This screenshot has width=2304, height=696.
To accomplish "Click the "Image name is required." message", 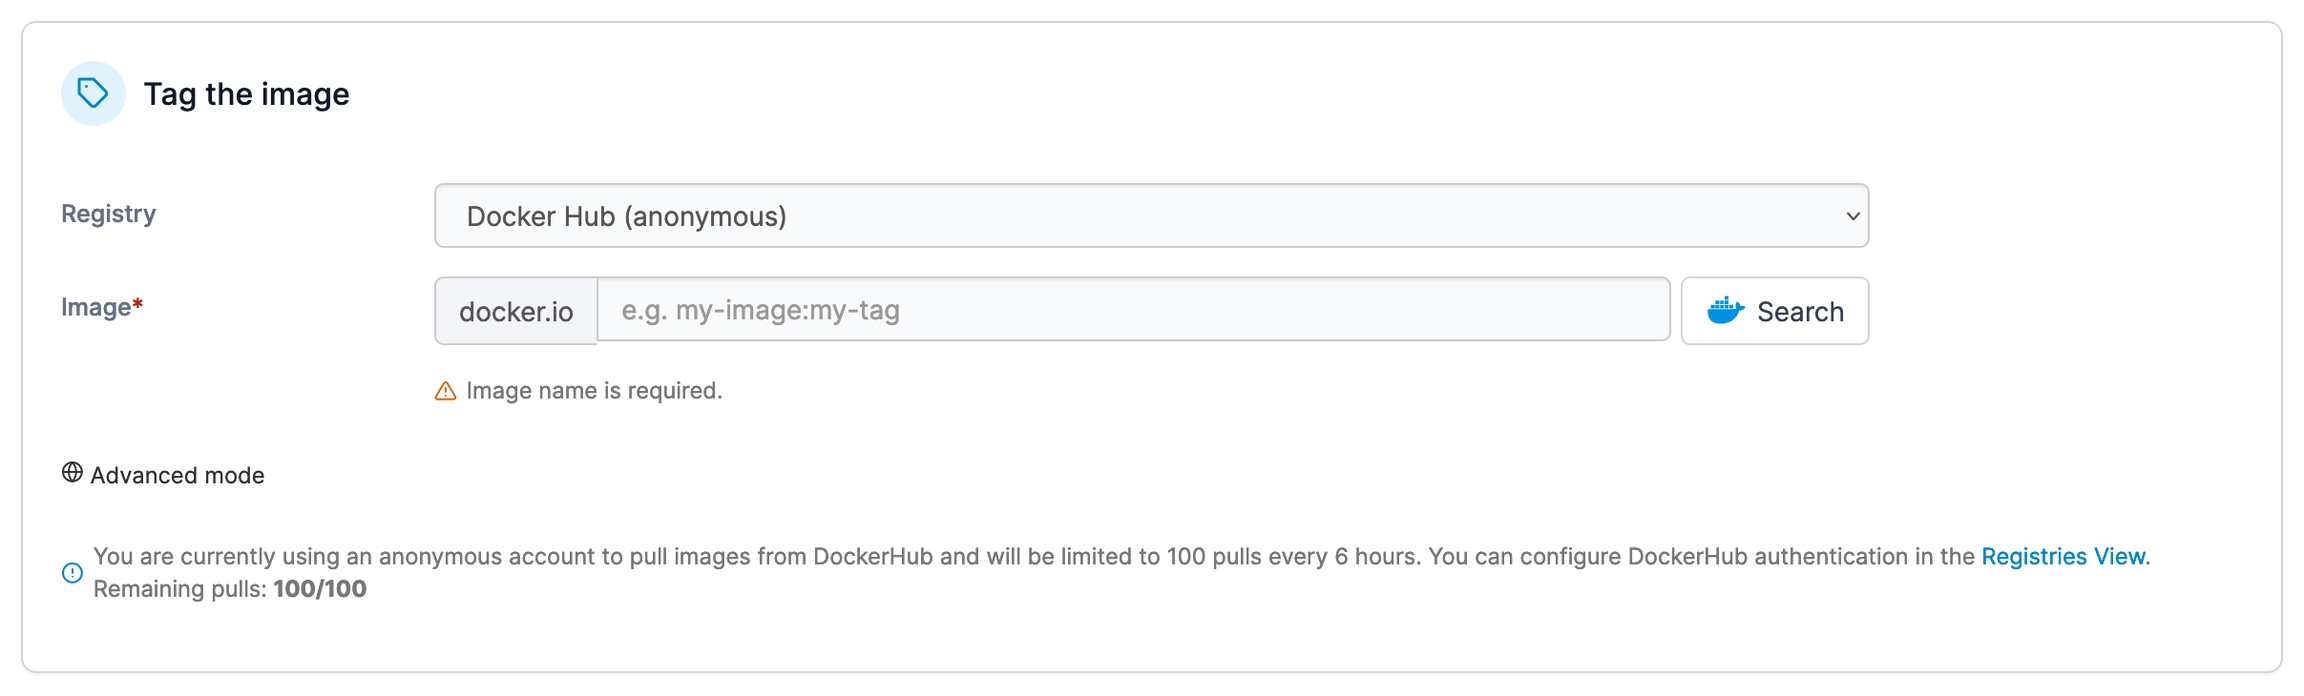I will point(594,391).
